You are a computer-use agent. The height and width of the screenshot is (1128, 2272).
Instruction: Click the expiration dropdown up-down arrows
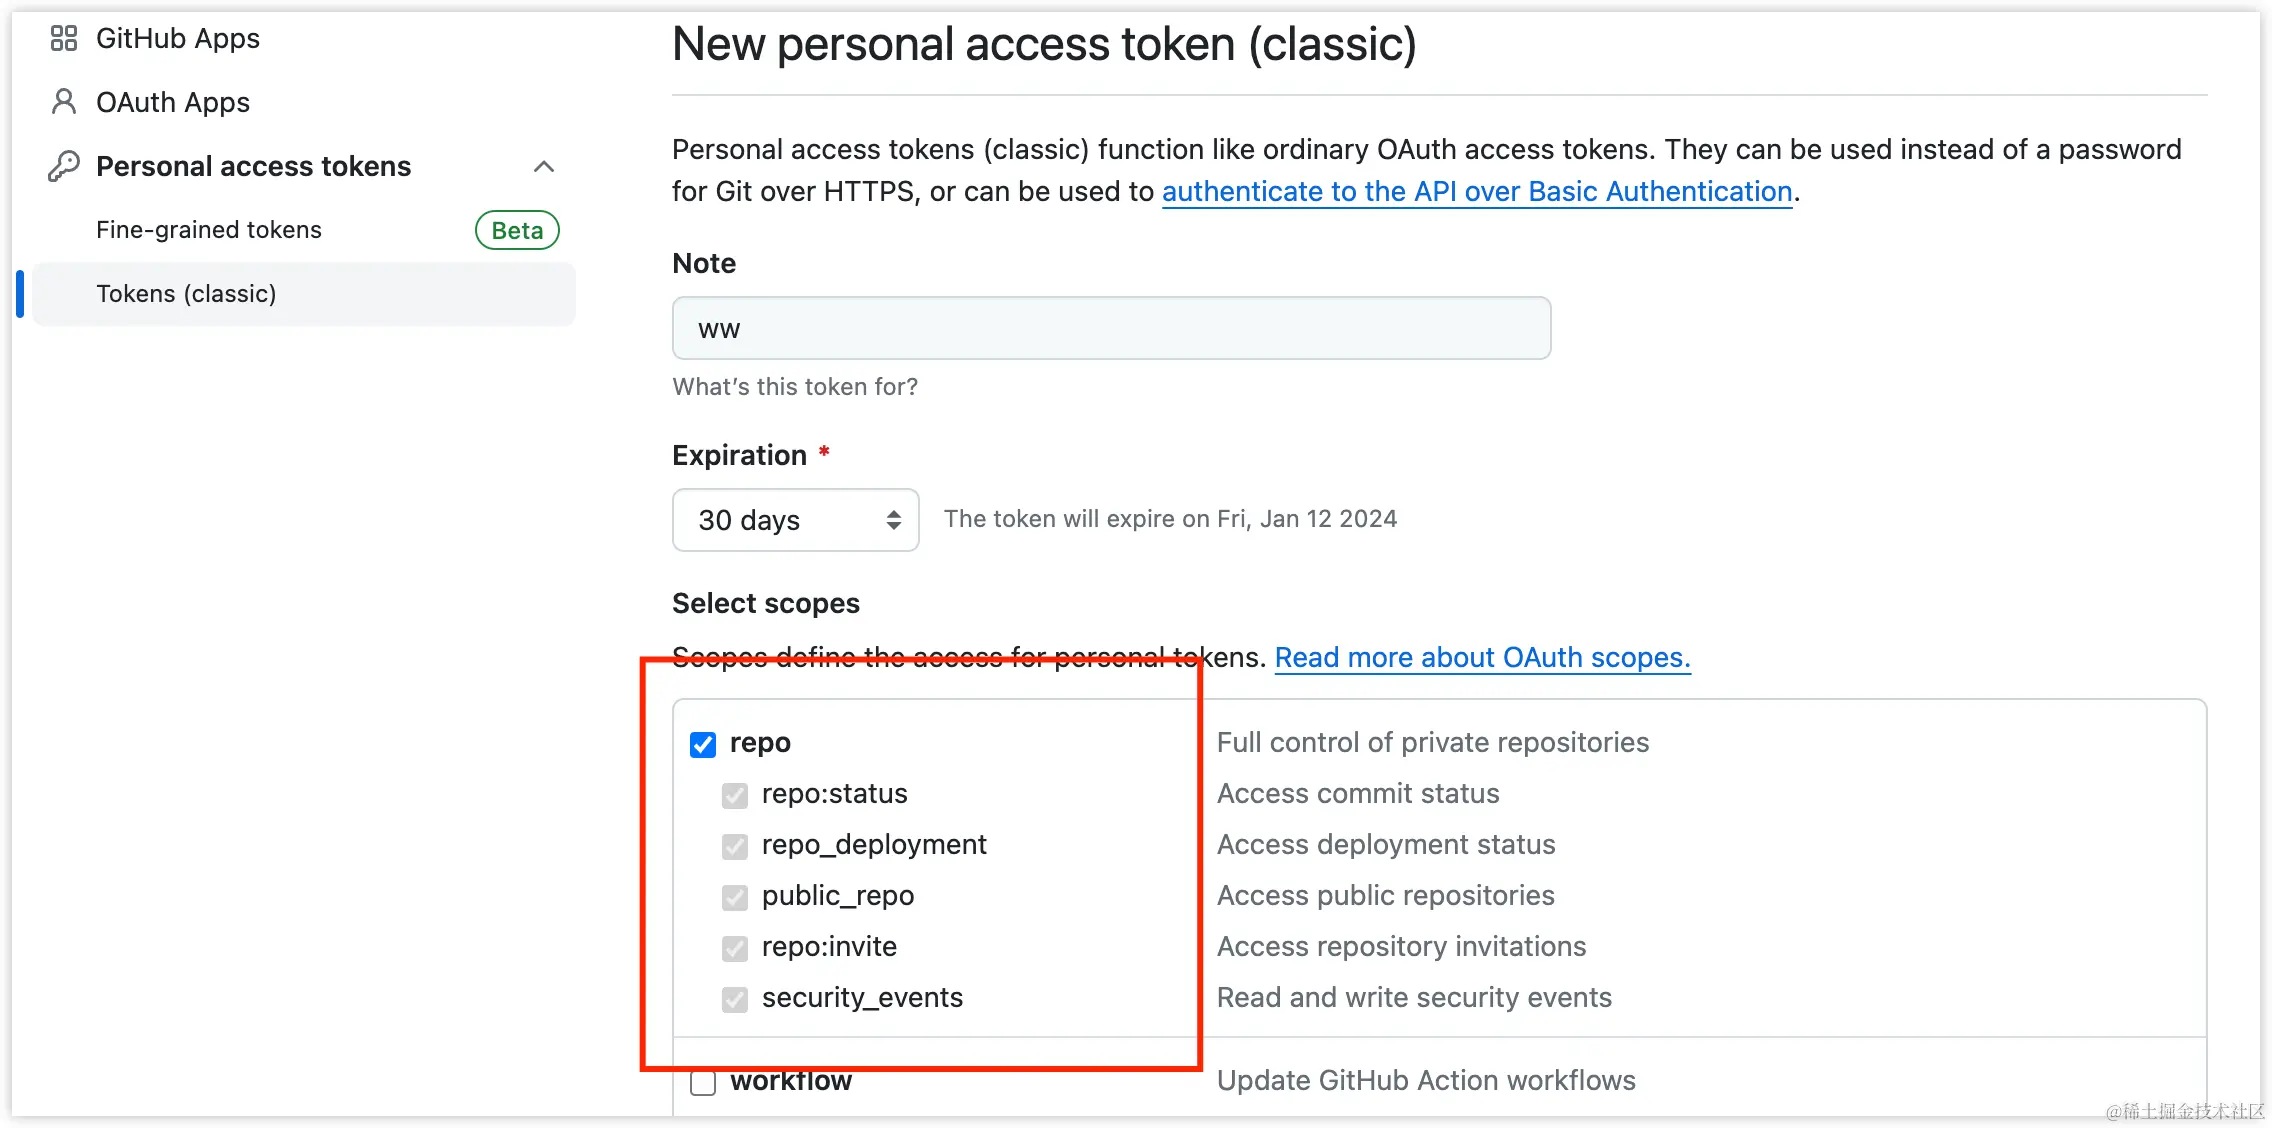[x=893, y=520]
